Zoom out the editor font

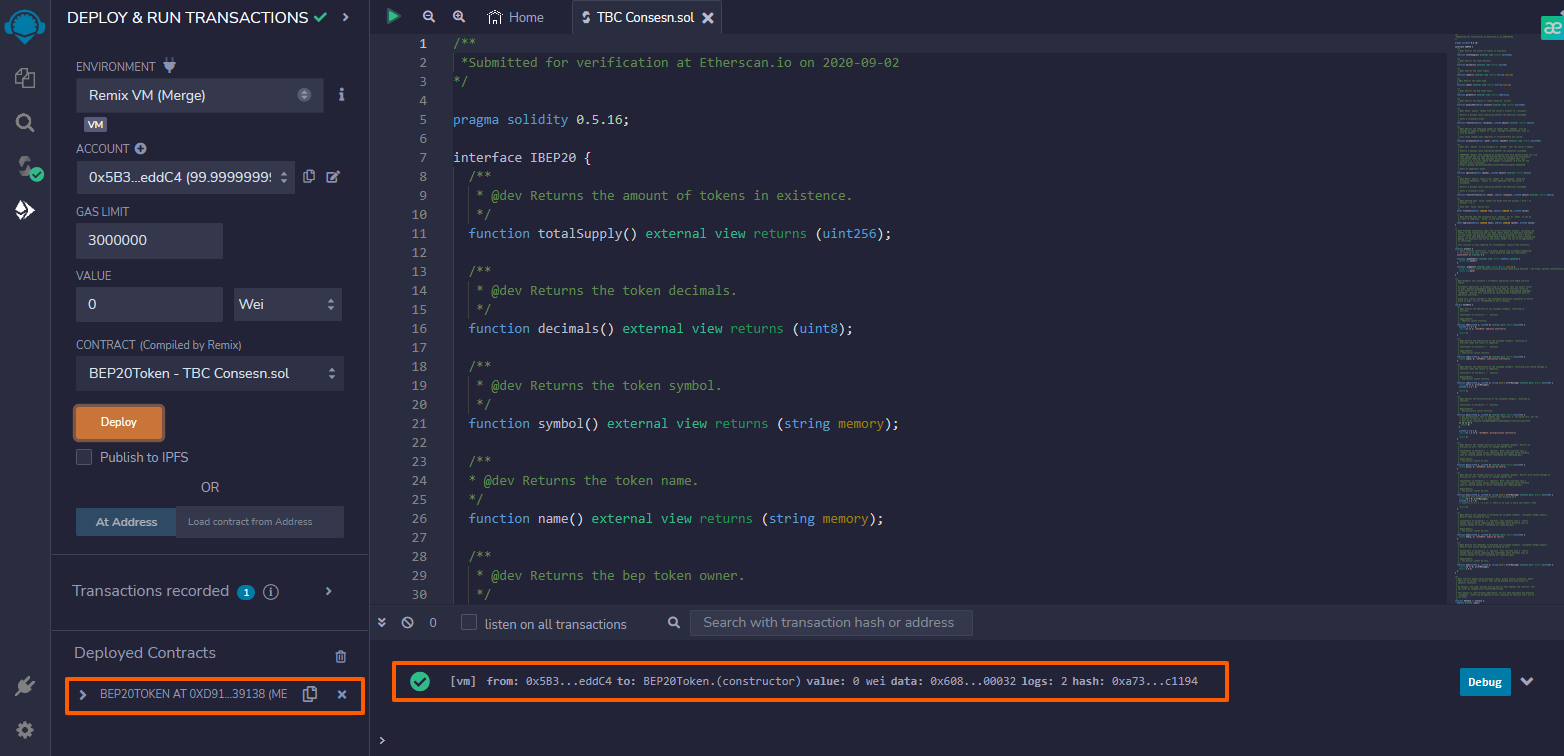point(429,17)
